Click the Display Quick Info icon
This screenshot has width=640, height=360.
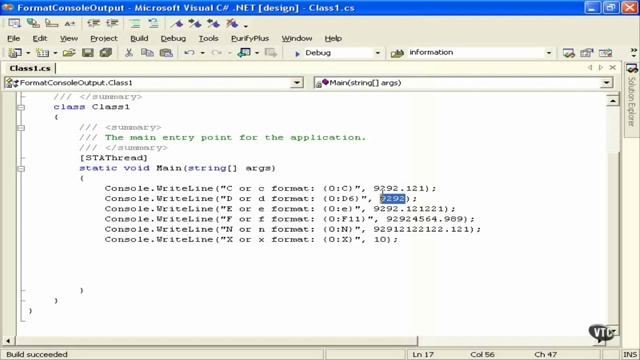[x=51, y=24]
